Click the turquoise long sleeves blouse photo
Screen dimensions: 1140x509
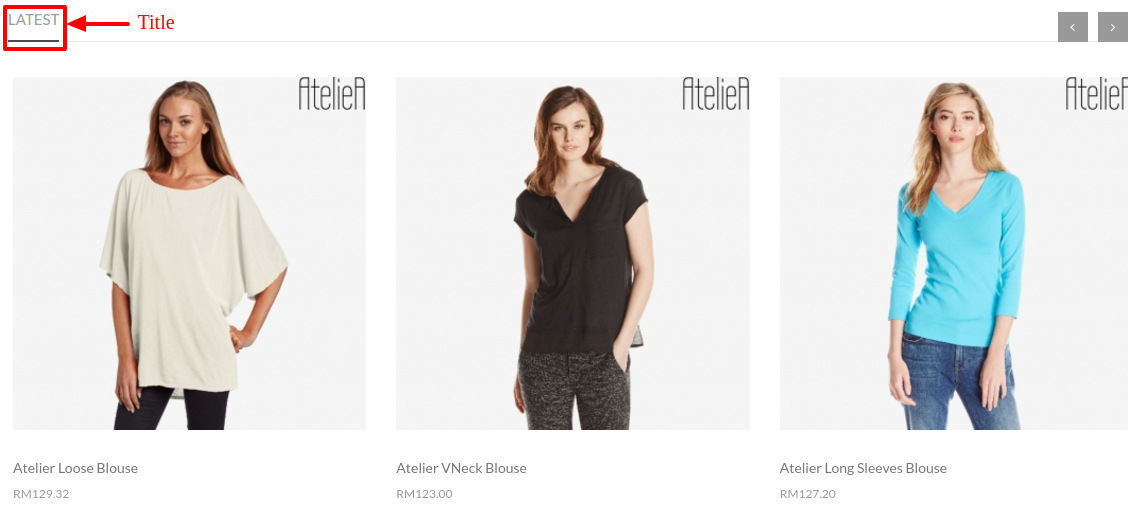(x=954, y=254)
